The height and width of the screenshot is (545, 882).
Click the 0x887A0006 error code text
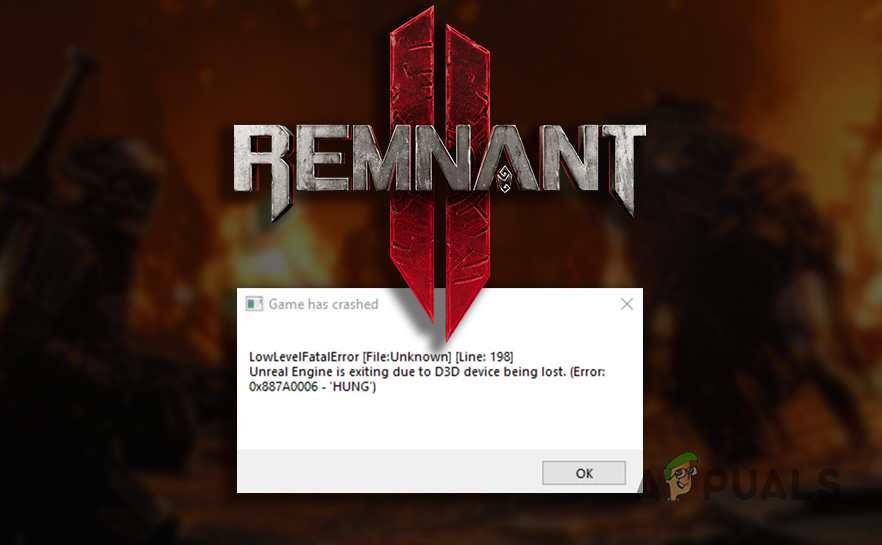point(284,386)
